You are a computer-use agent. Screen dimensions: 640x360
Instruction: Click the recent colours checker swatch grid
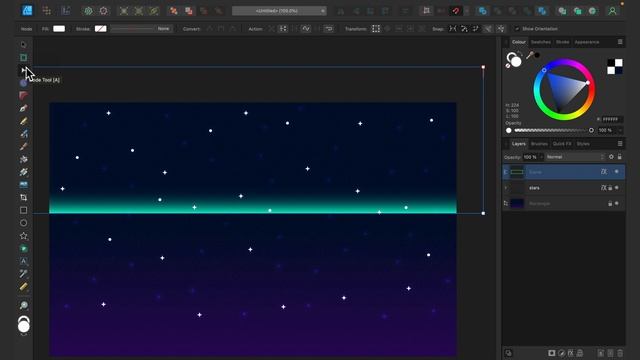[615, 67]
